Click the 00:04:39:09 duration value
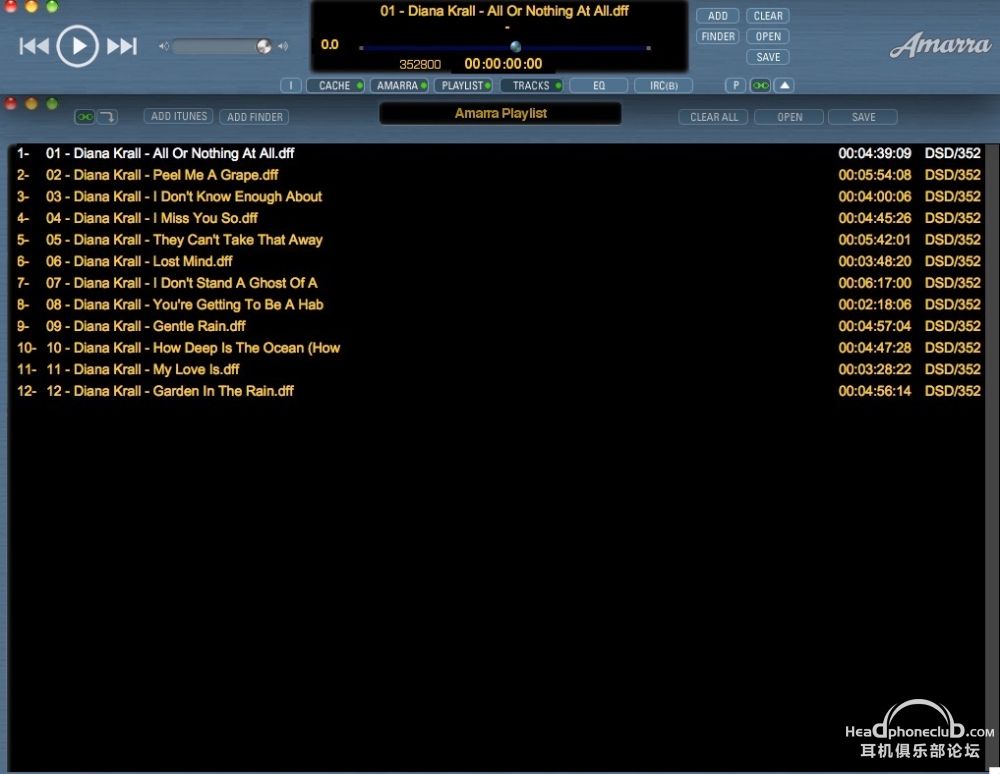The width and height of the screenshot is (1000, 774). pyautogui.click(x=874, y=153)
